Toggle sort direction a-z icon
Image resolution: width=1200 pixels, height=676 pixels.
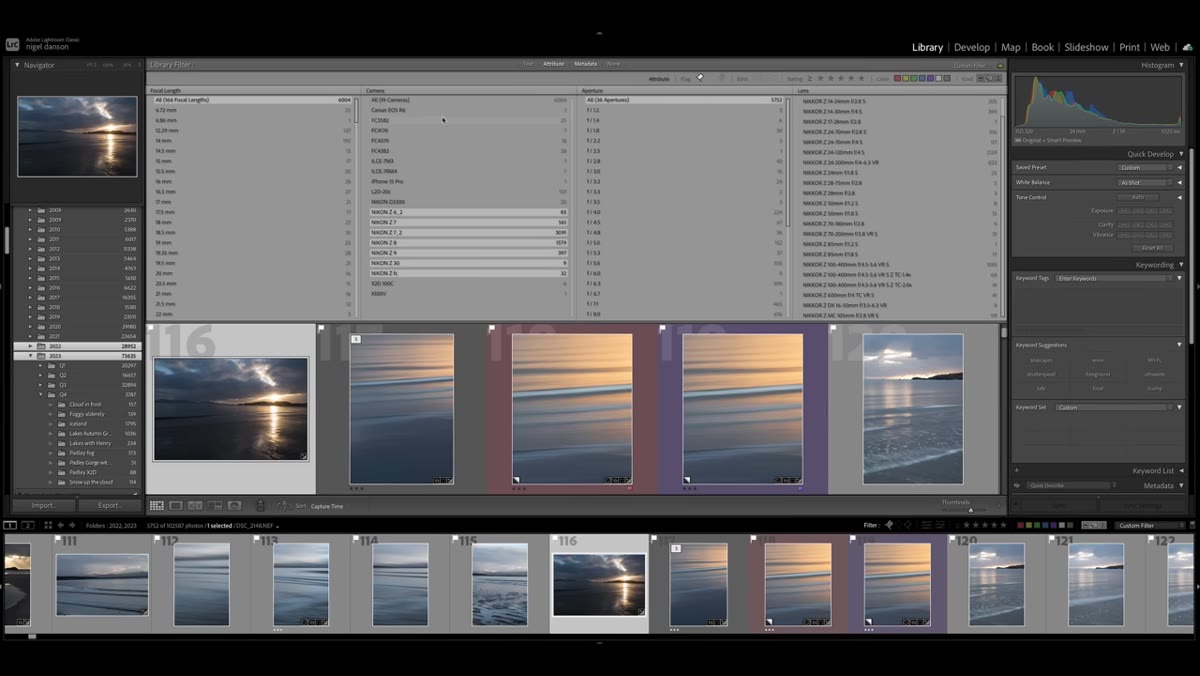pos(284,506)
